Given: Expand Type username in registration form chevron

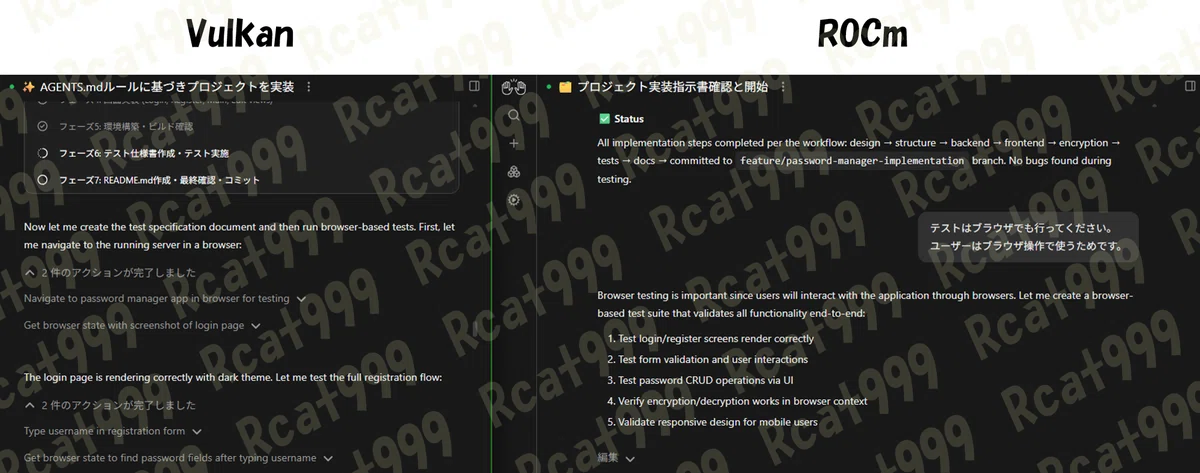Looking at the screenshot, I should [x=196, y=432].
